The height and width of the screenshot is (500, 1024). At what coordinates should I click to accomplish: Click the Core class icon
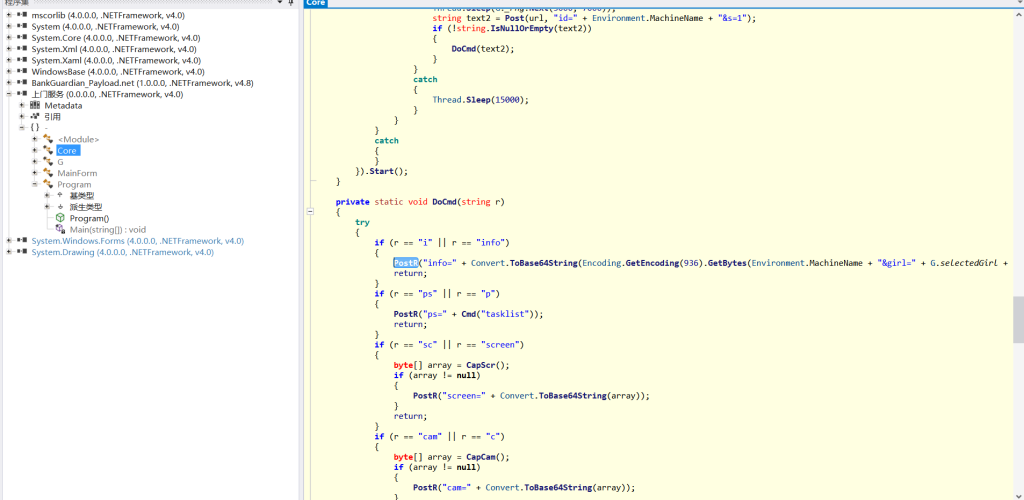48,150
